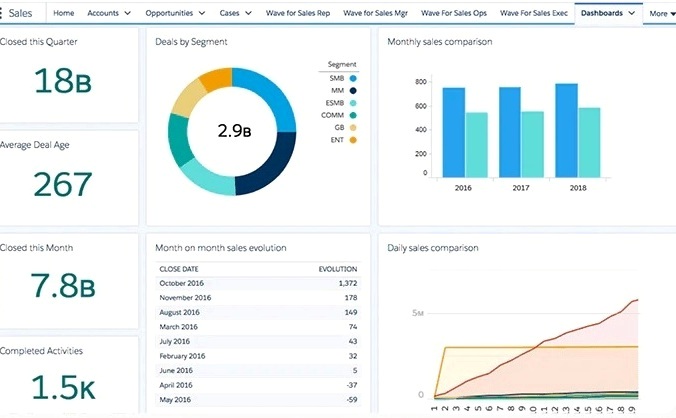Select the Dashboards tab
Viewport: 676px width, 418px height.
601,13
